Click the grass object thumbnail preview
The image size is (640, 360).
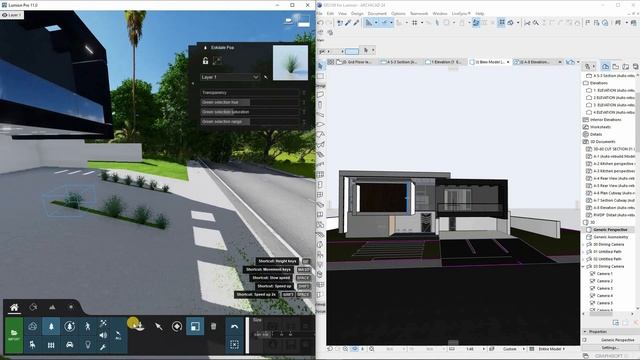point(290,62)
